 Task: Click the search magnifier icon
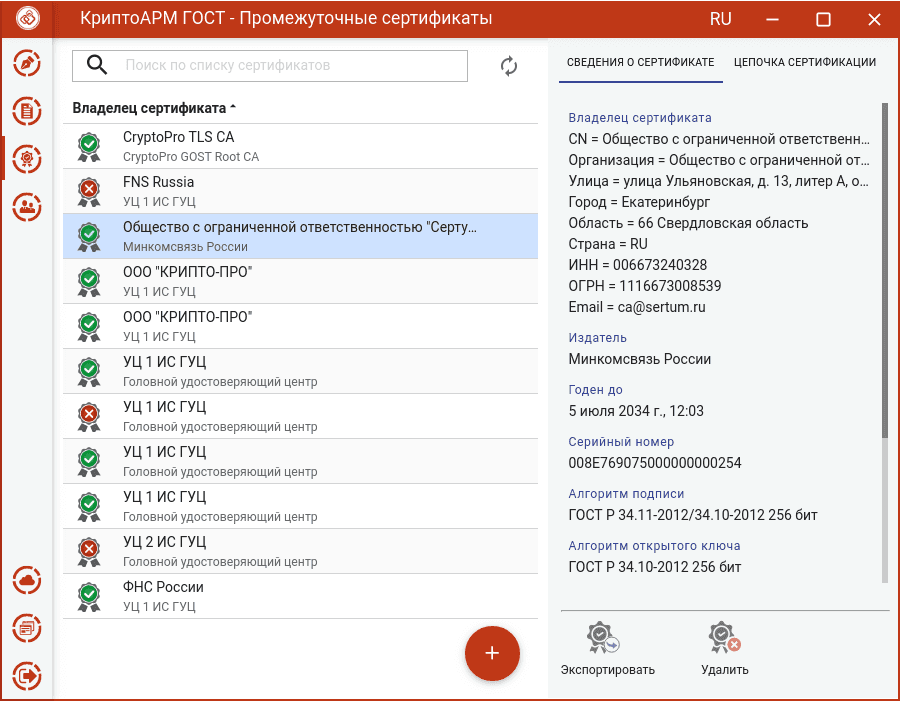(97, 65)
